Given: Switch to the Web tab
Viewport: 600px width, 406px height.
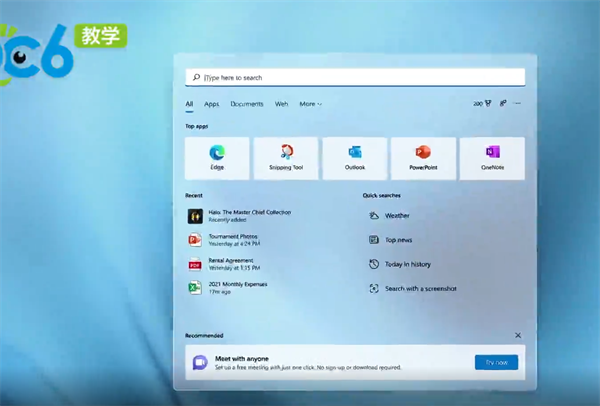Looking at the screenshot, I should click(x=281, y=104).
